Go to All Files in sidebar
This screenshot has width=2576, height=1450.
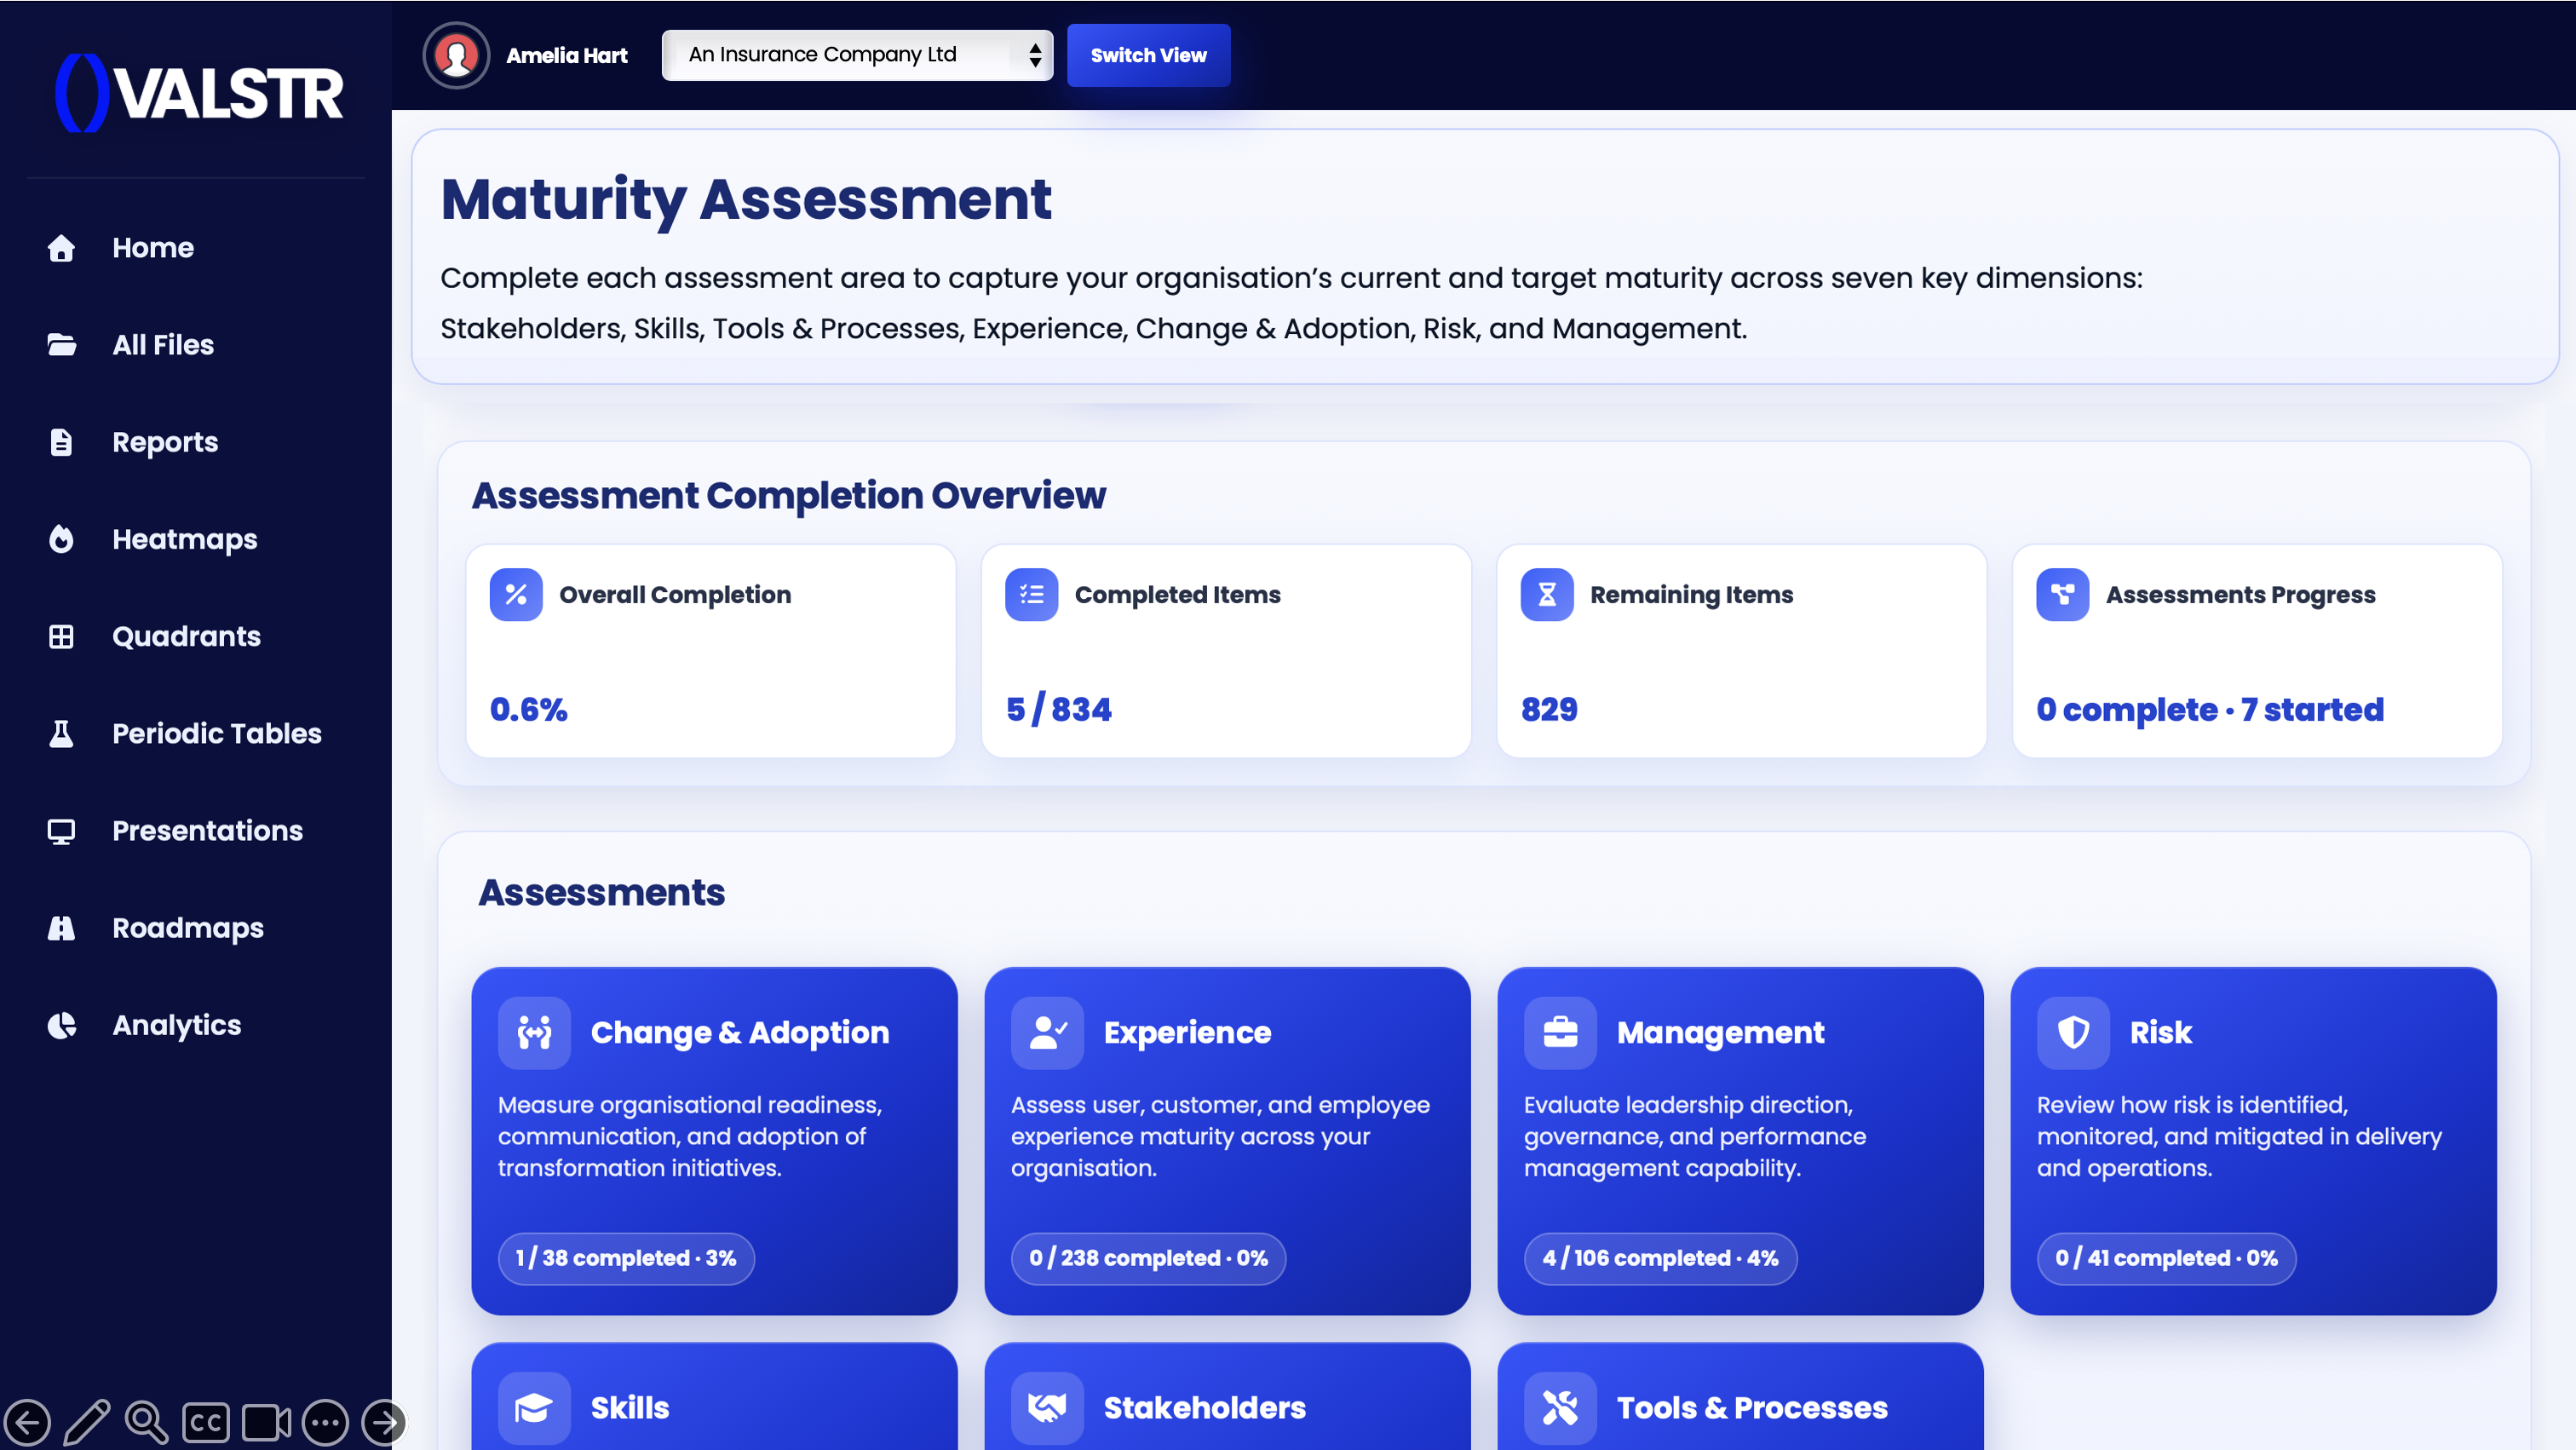pos(163,345)
